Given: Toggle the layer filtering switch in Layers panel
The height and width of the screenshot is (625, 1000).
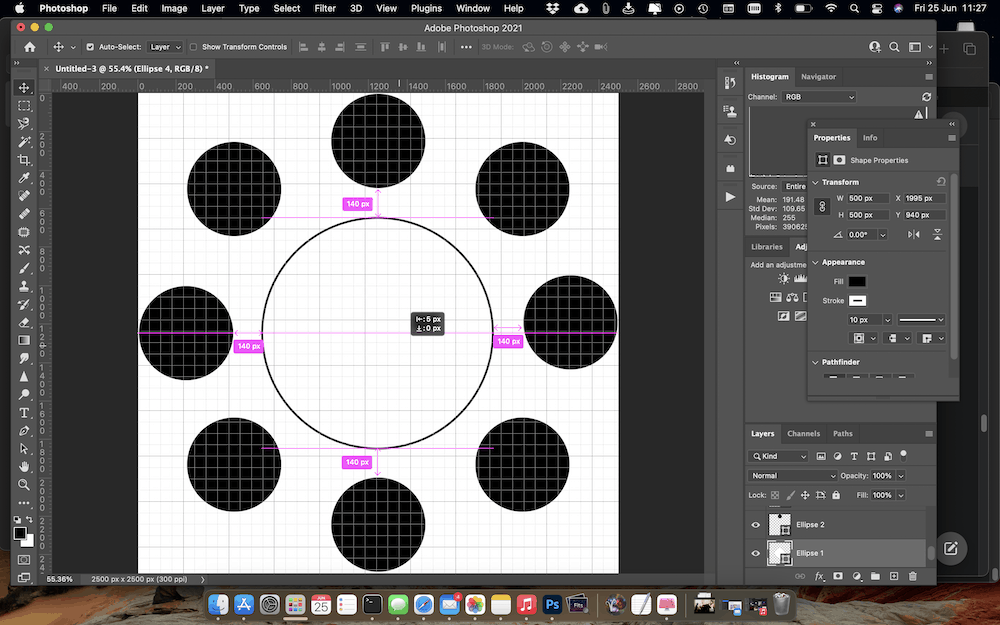Looking at the screenshot, I should tap(903, 455).
